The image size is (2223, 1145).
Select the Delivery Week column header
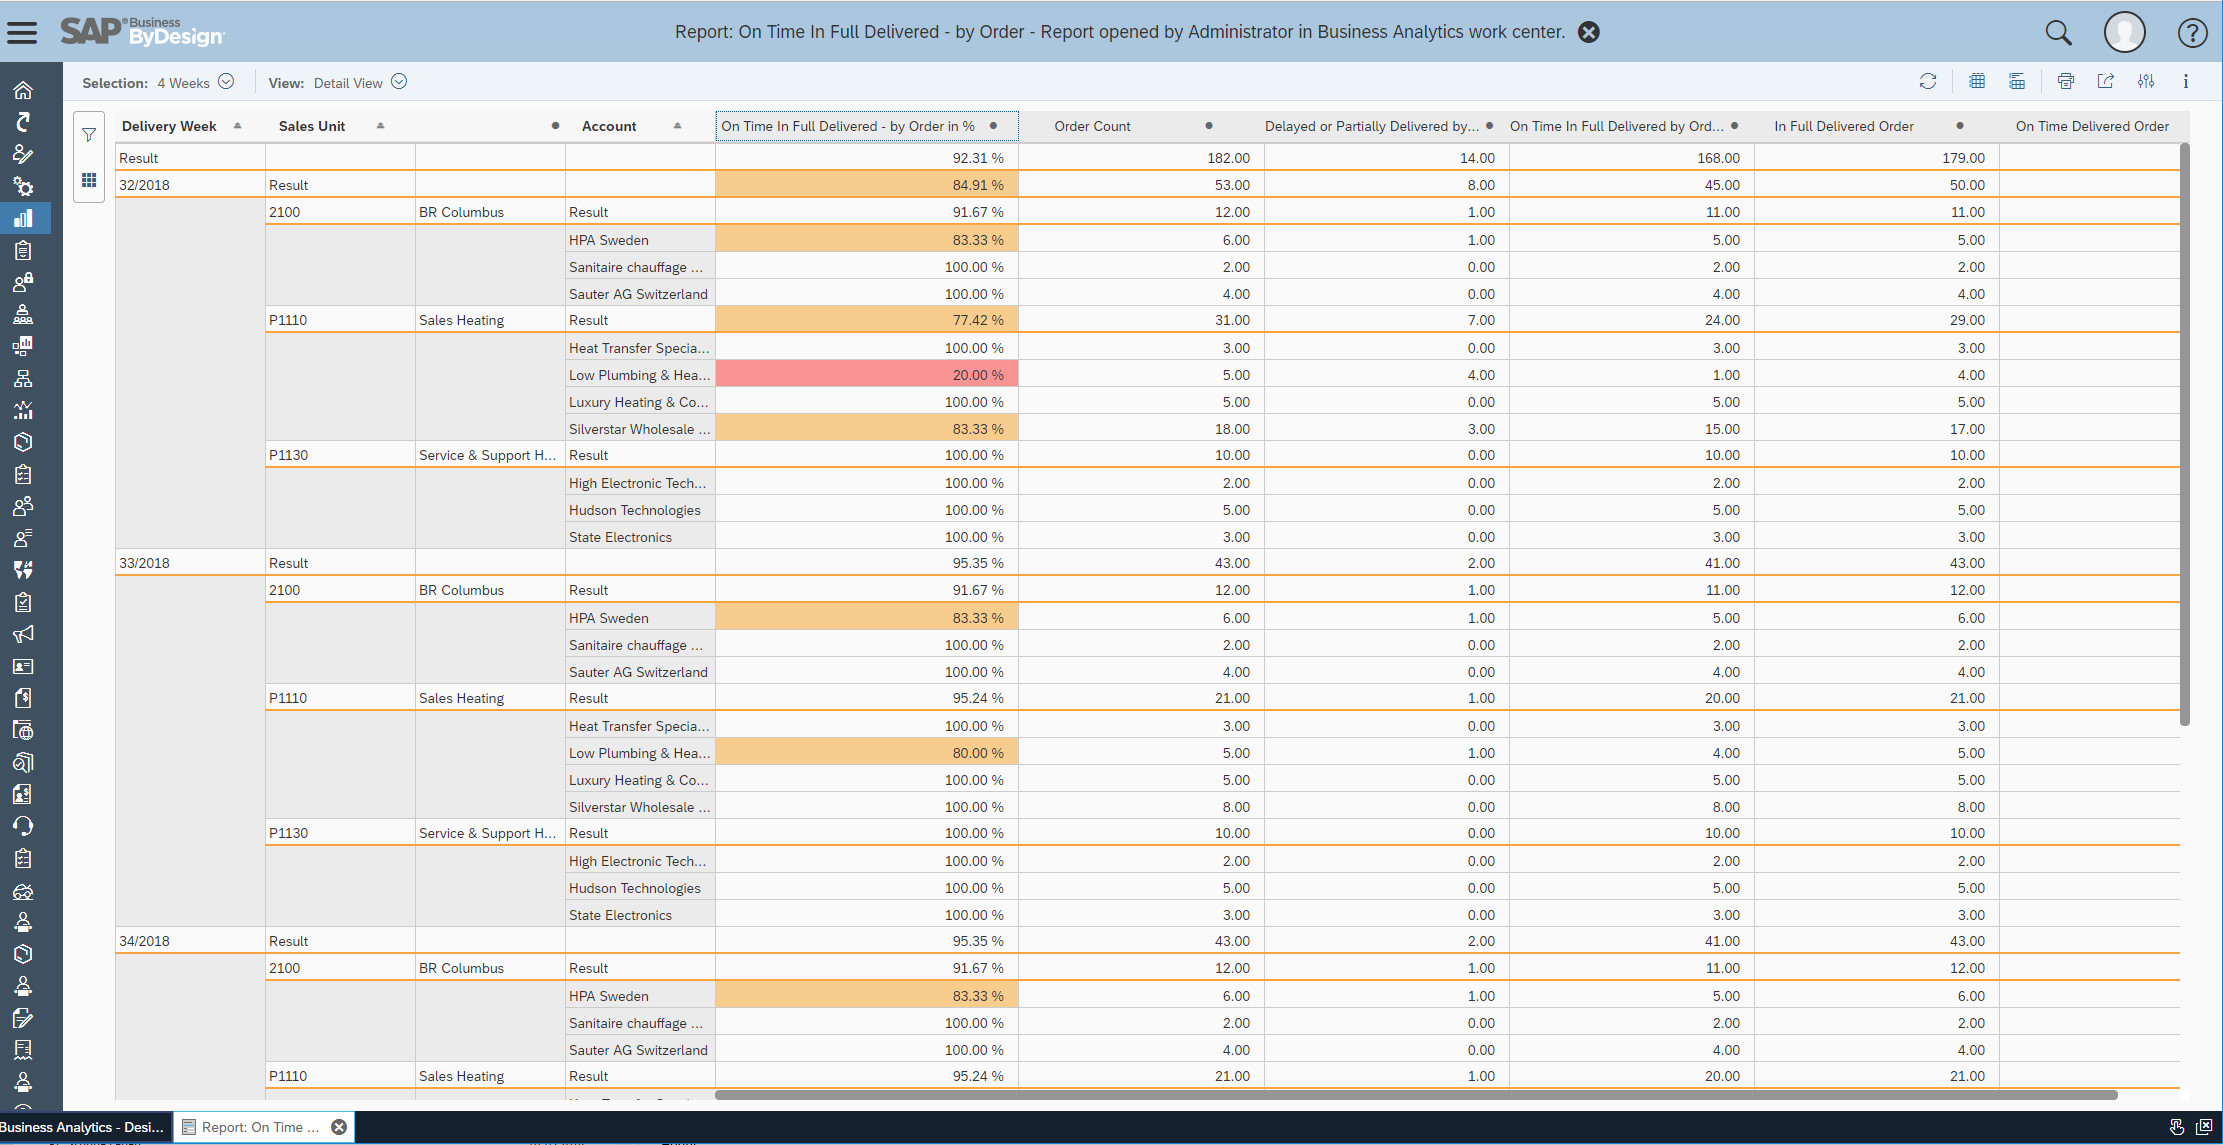[169, 126]
